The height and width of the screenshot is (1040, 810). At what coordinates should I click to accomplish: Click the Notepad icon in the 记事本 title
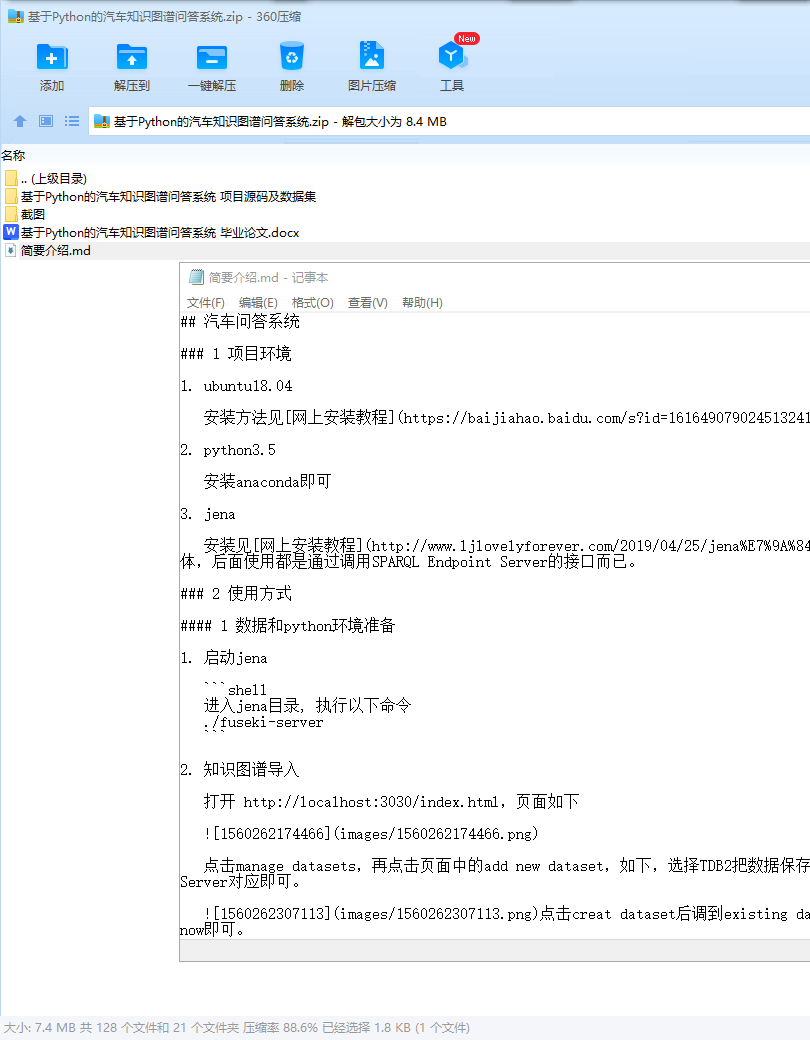click(196, 277)
